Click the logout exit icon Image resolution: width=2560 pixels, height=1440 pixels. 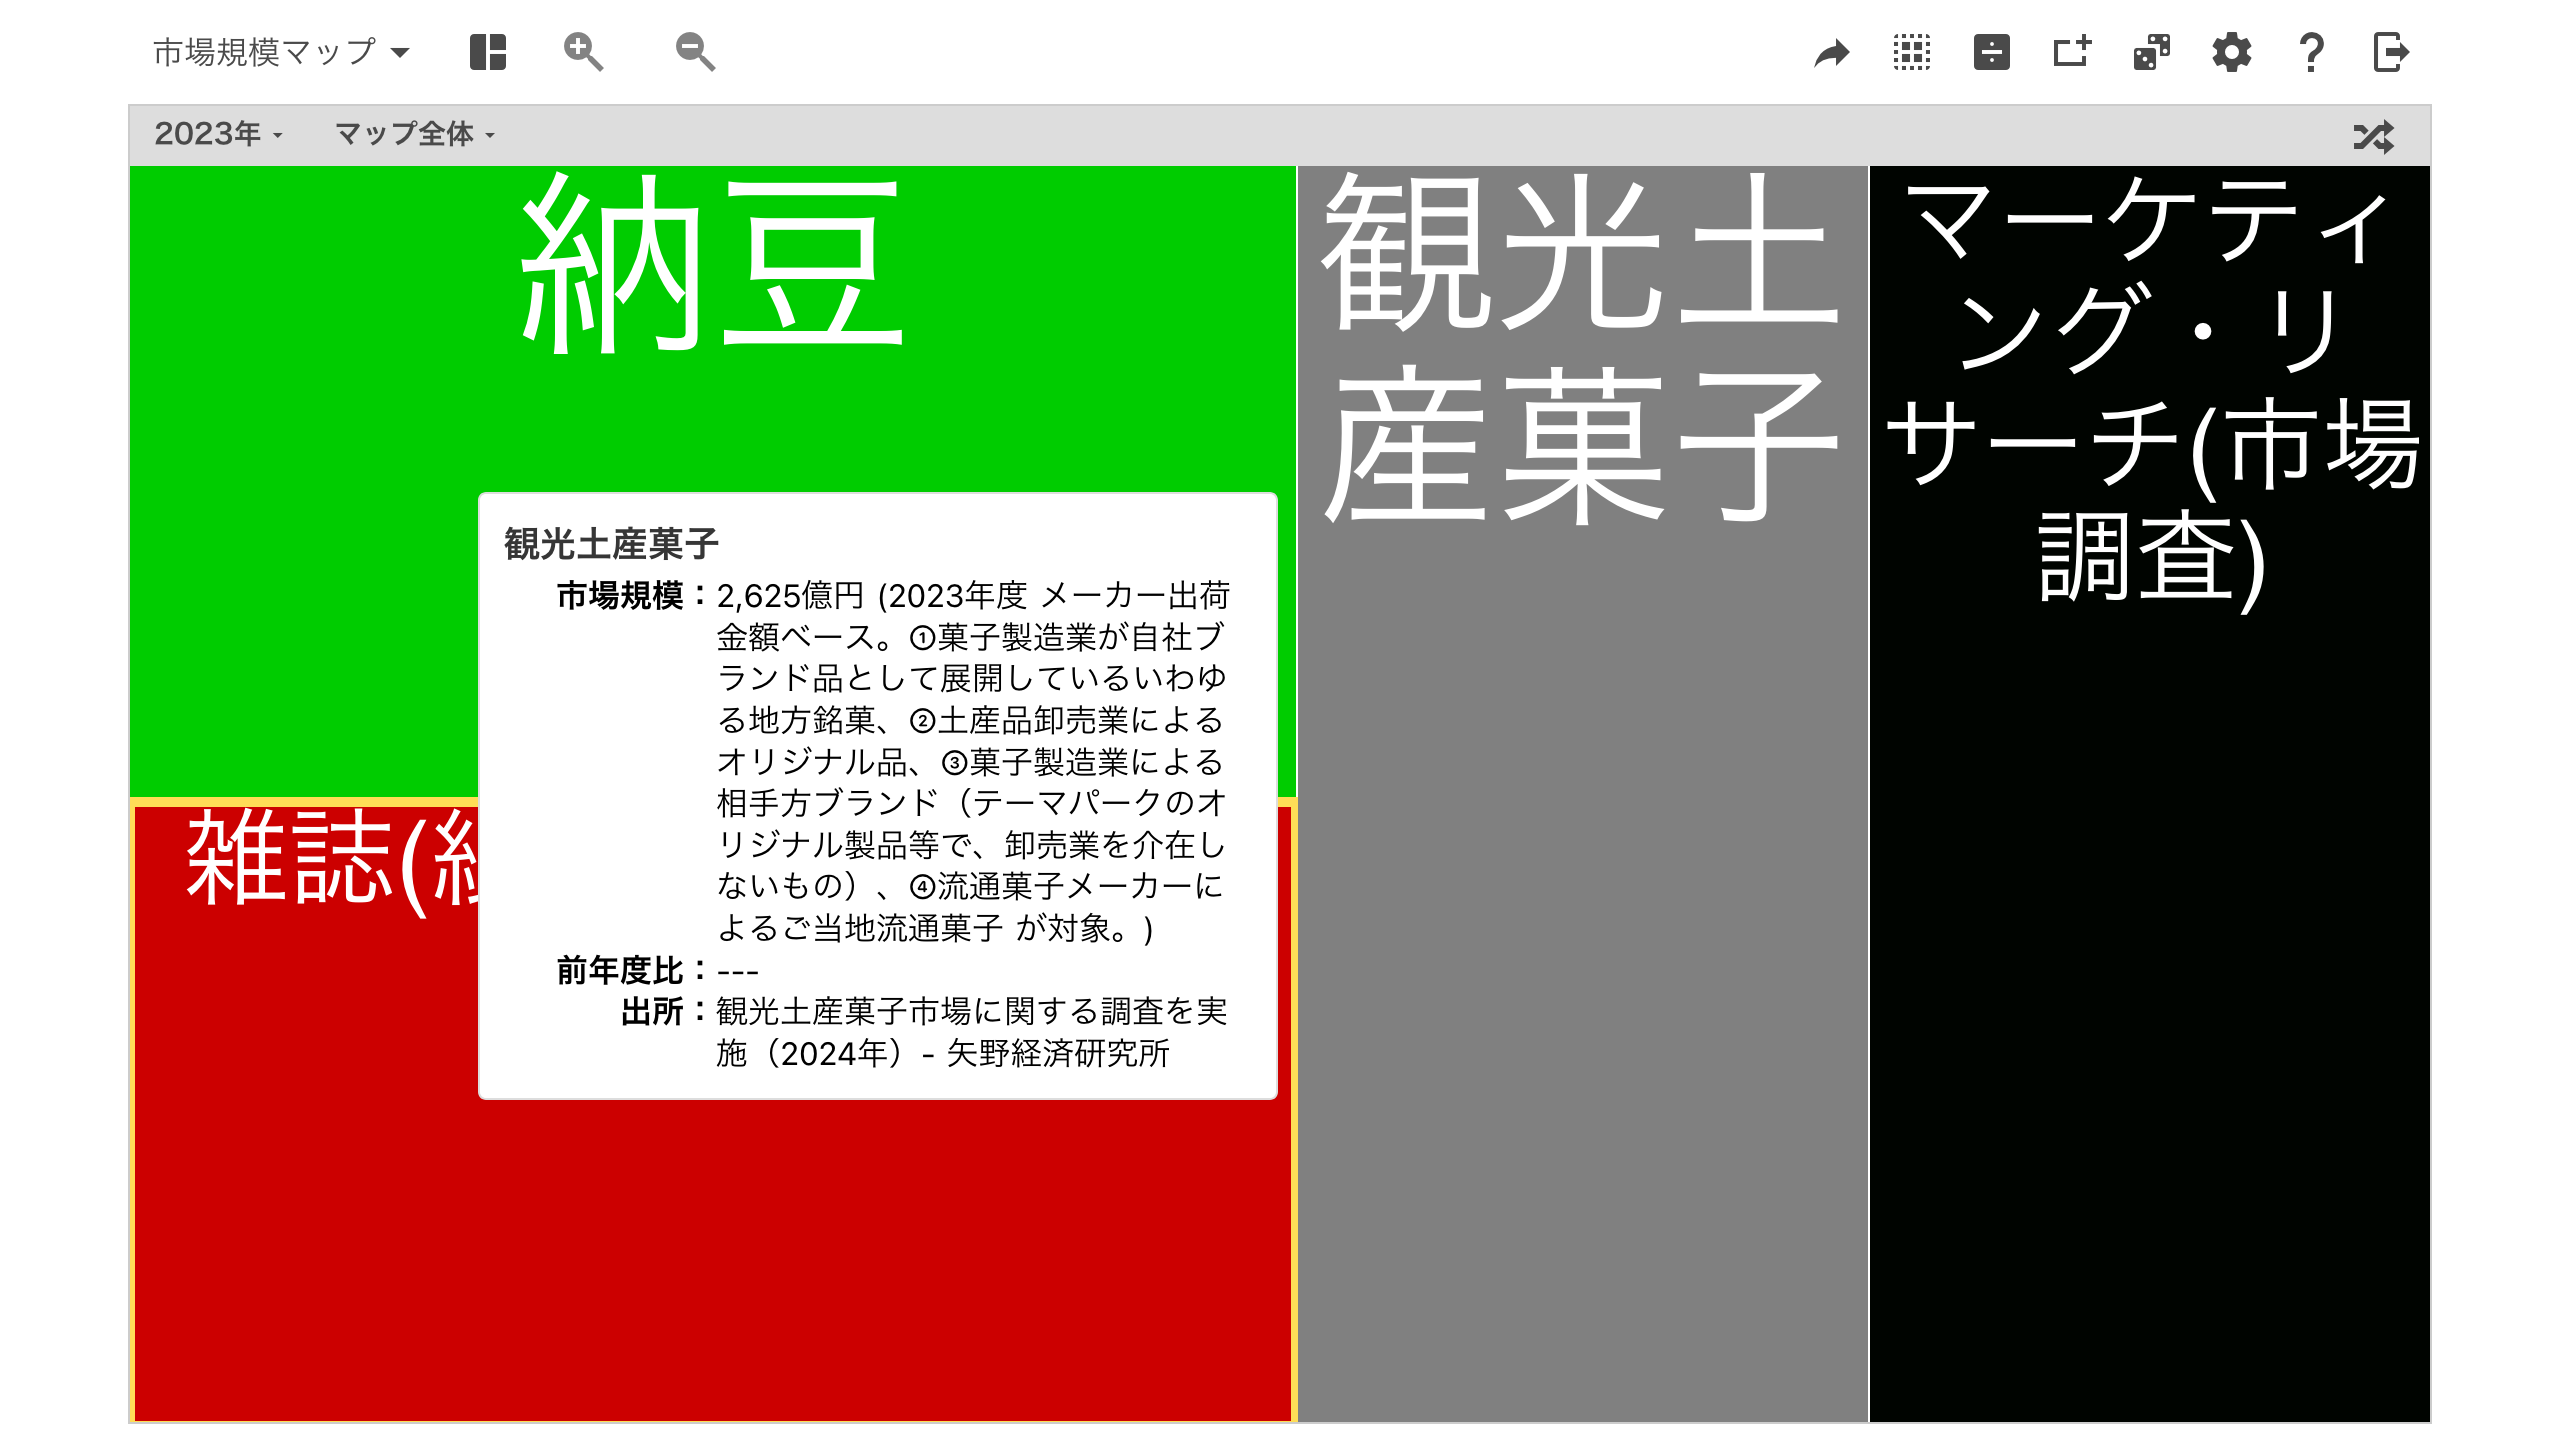click(x=2391, y=52)
